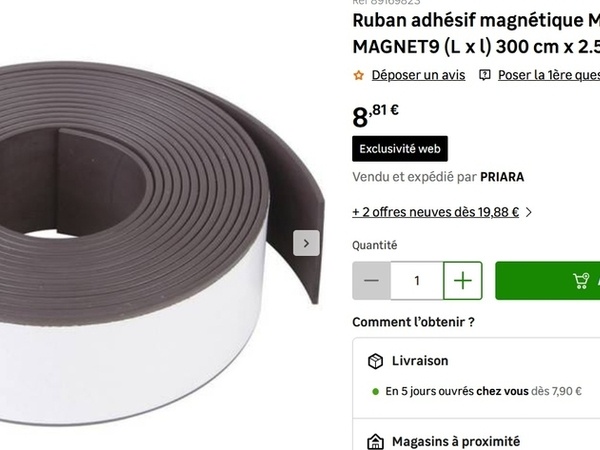
Task: Click the Exclusivité web badge
Action: click(x=400, y=148)
